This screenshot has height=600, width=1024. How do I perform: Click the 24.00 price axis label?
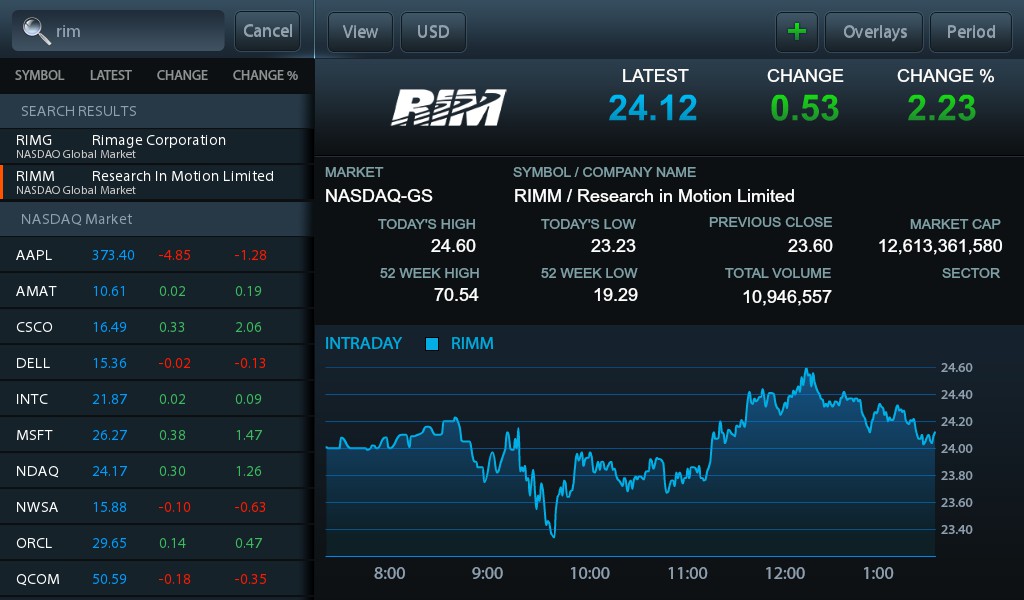click(x=957, y=449)
